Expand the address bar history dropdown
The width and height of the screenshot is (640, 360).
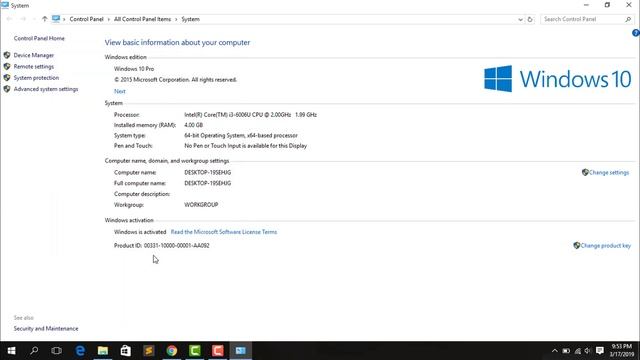(x=520, y=19)
